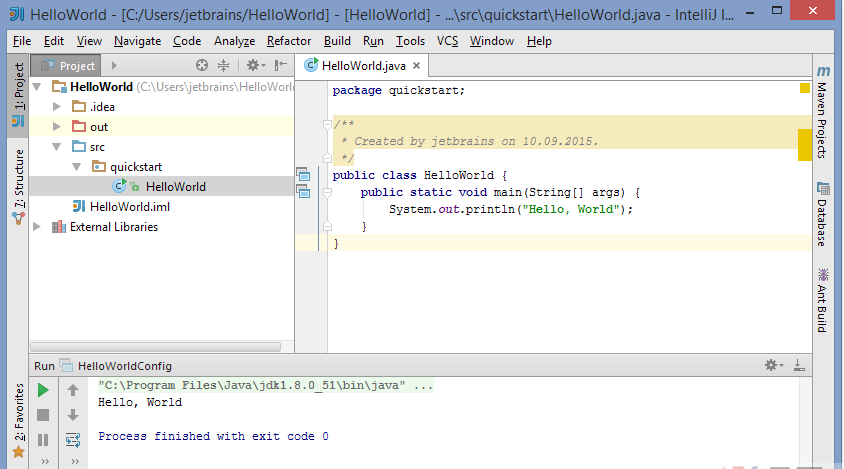Image resolution: width=844 pixels, height=469 pixels.
Task: Click the java command line in console
Action: tap(265, 385)
